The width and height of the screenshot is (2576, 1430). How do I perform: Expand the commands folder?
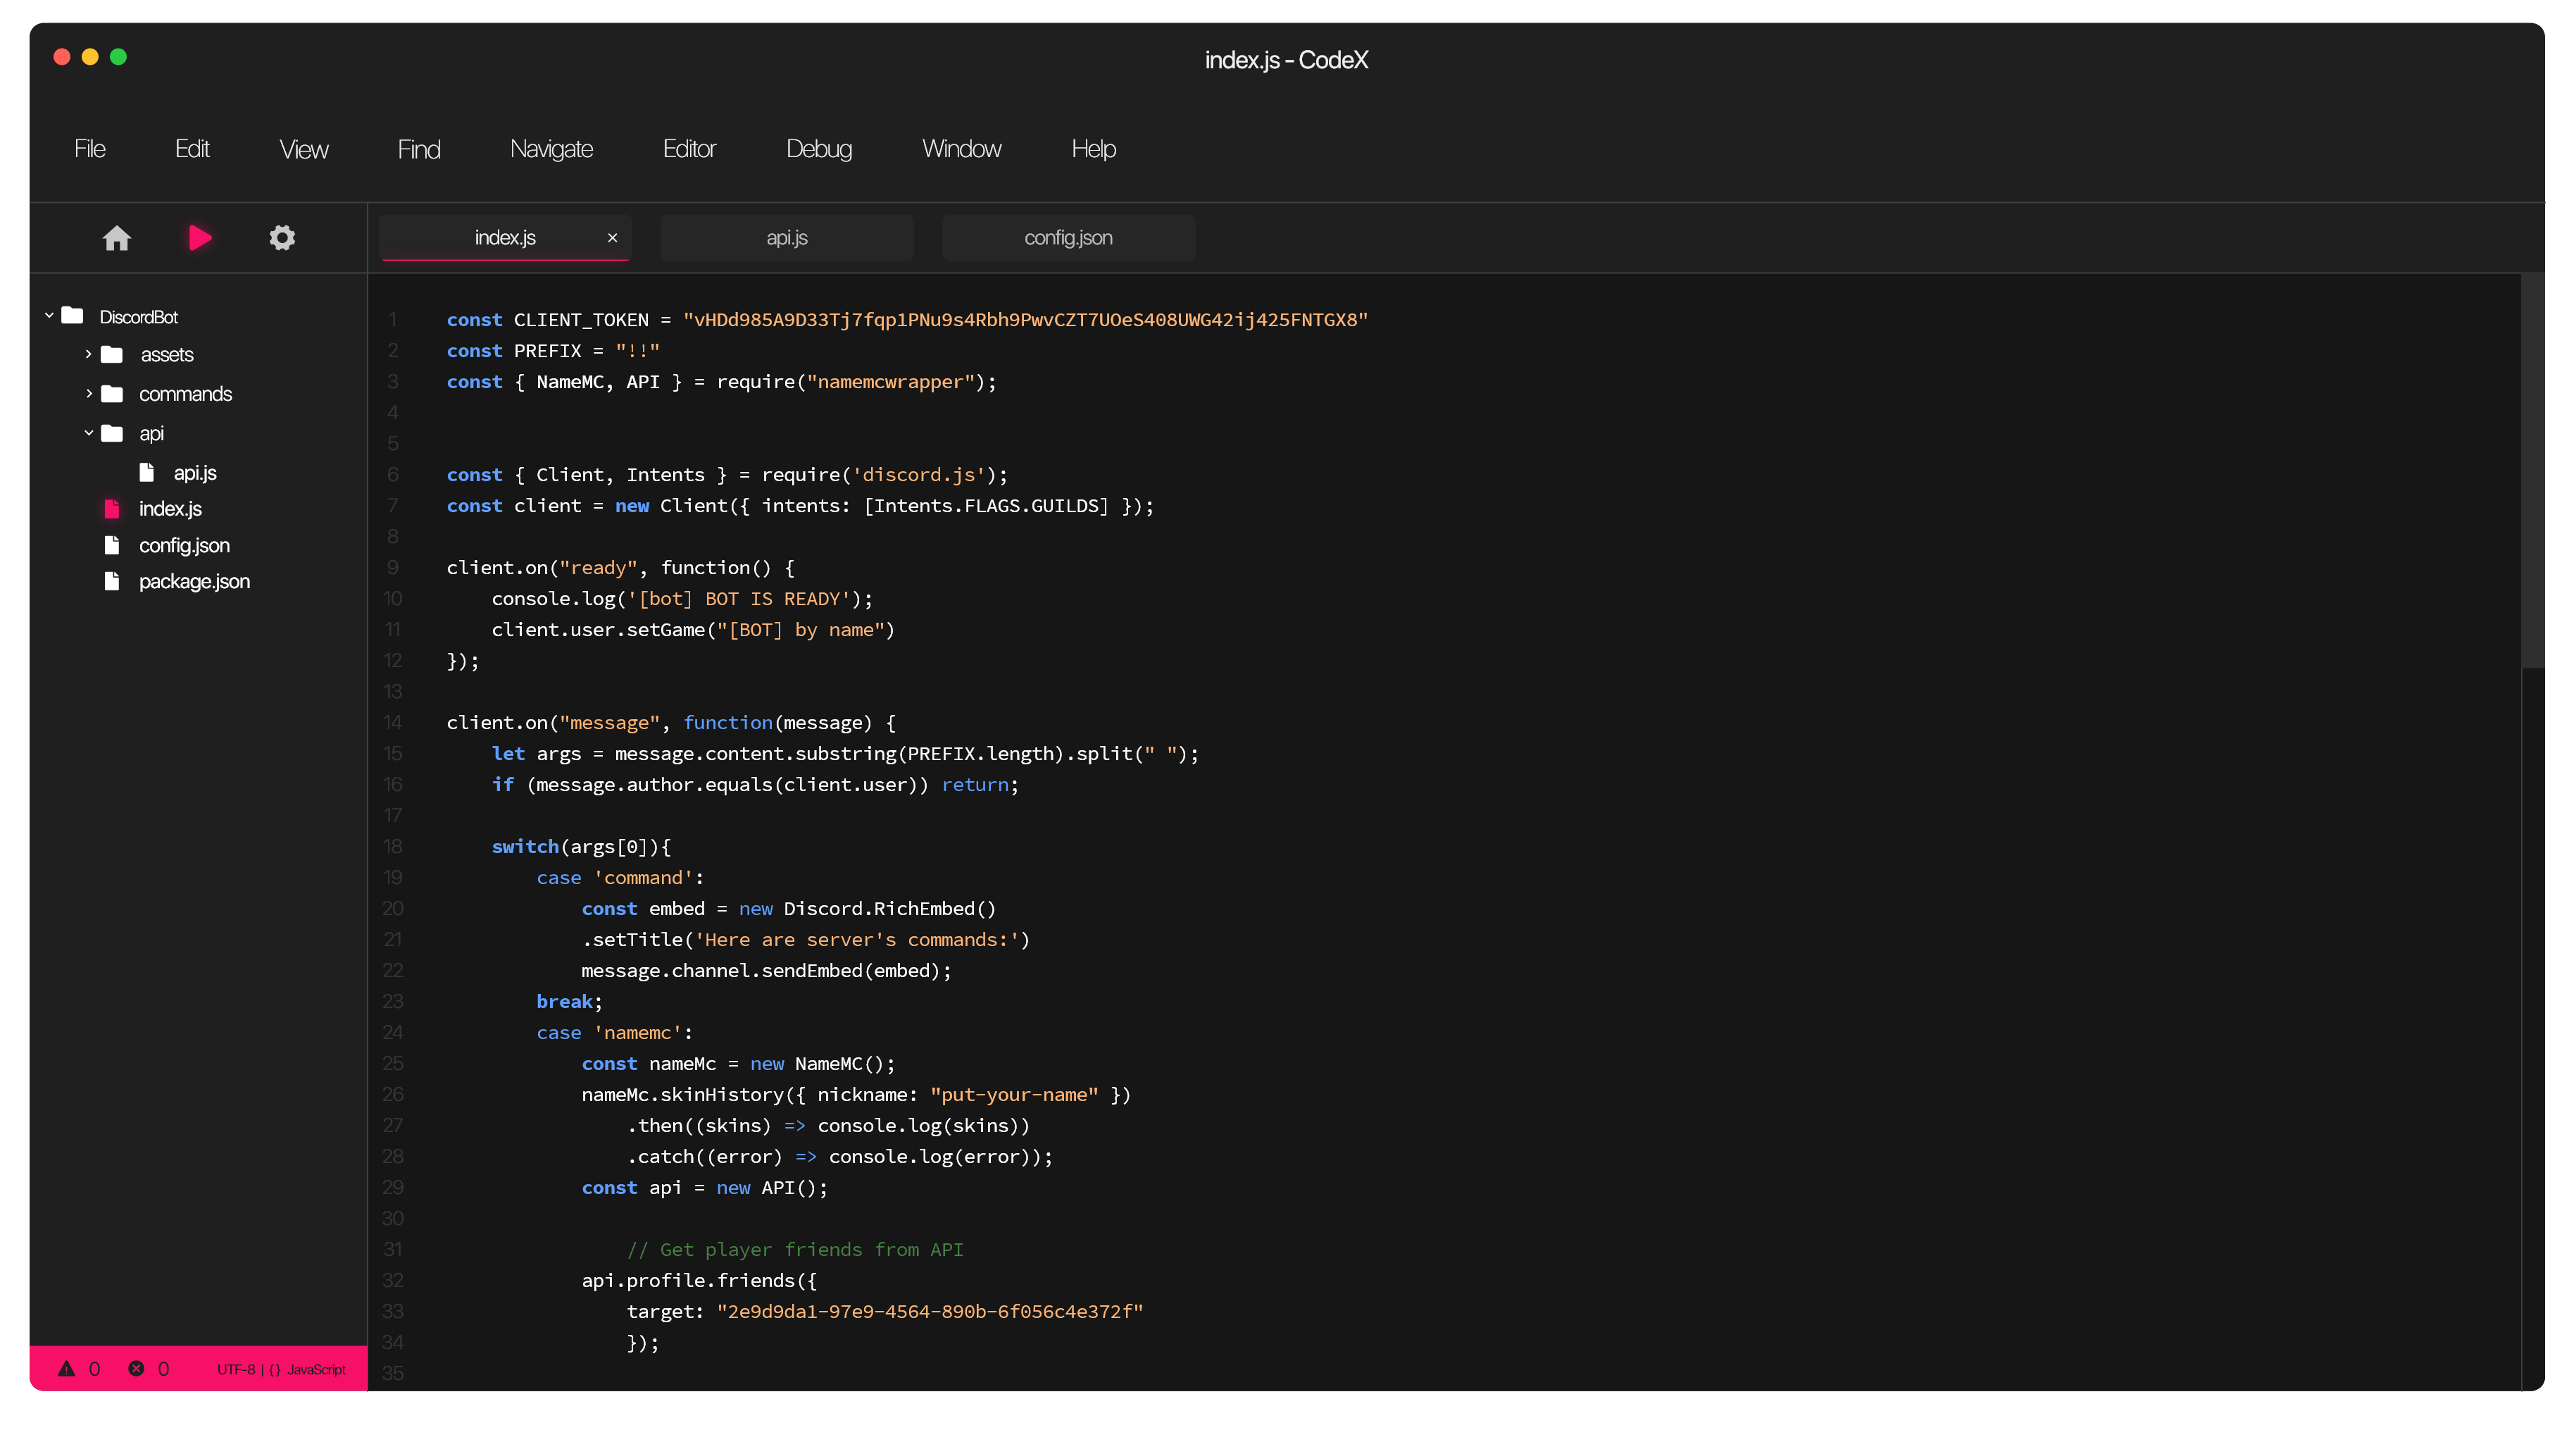click(x=88, y=394)
